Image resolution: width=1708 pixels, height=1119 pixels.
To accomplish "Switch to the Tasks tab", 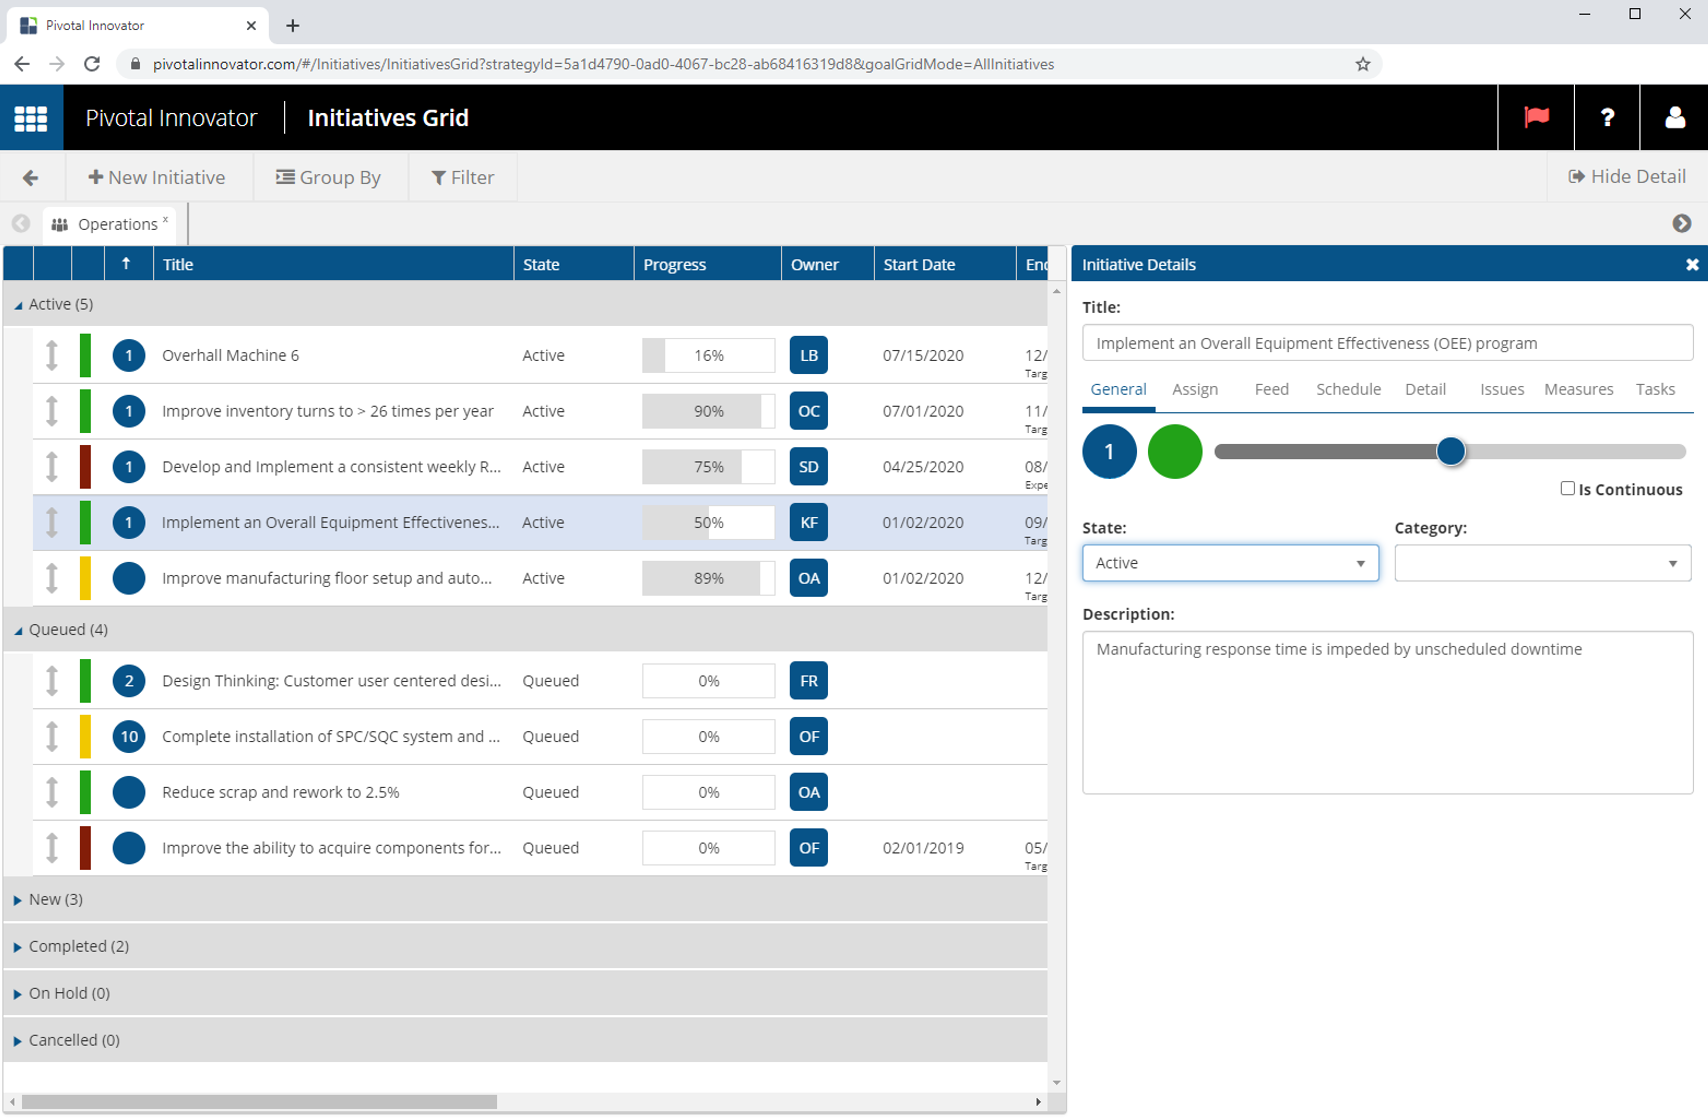I will (1655, 390).
